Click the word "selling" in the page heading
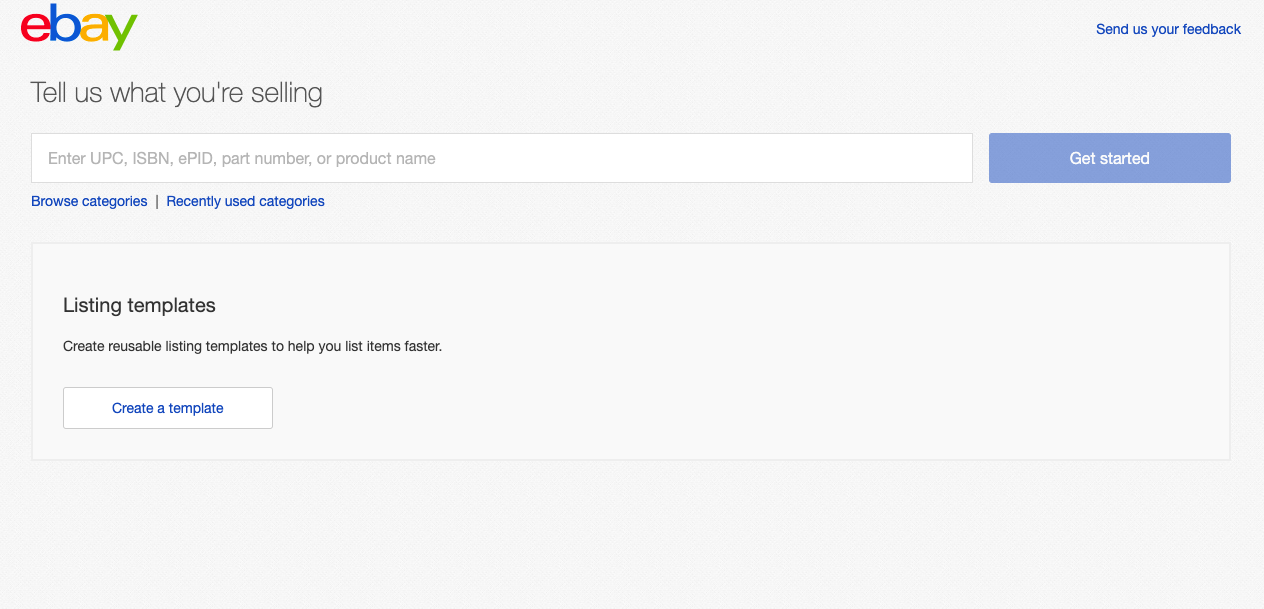The width and height of the screenshot is (1264, 609). pyautogui.click(x=286, y=93)
